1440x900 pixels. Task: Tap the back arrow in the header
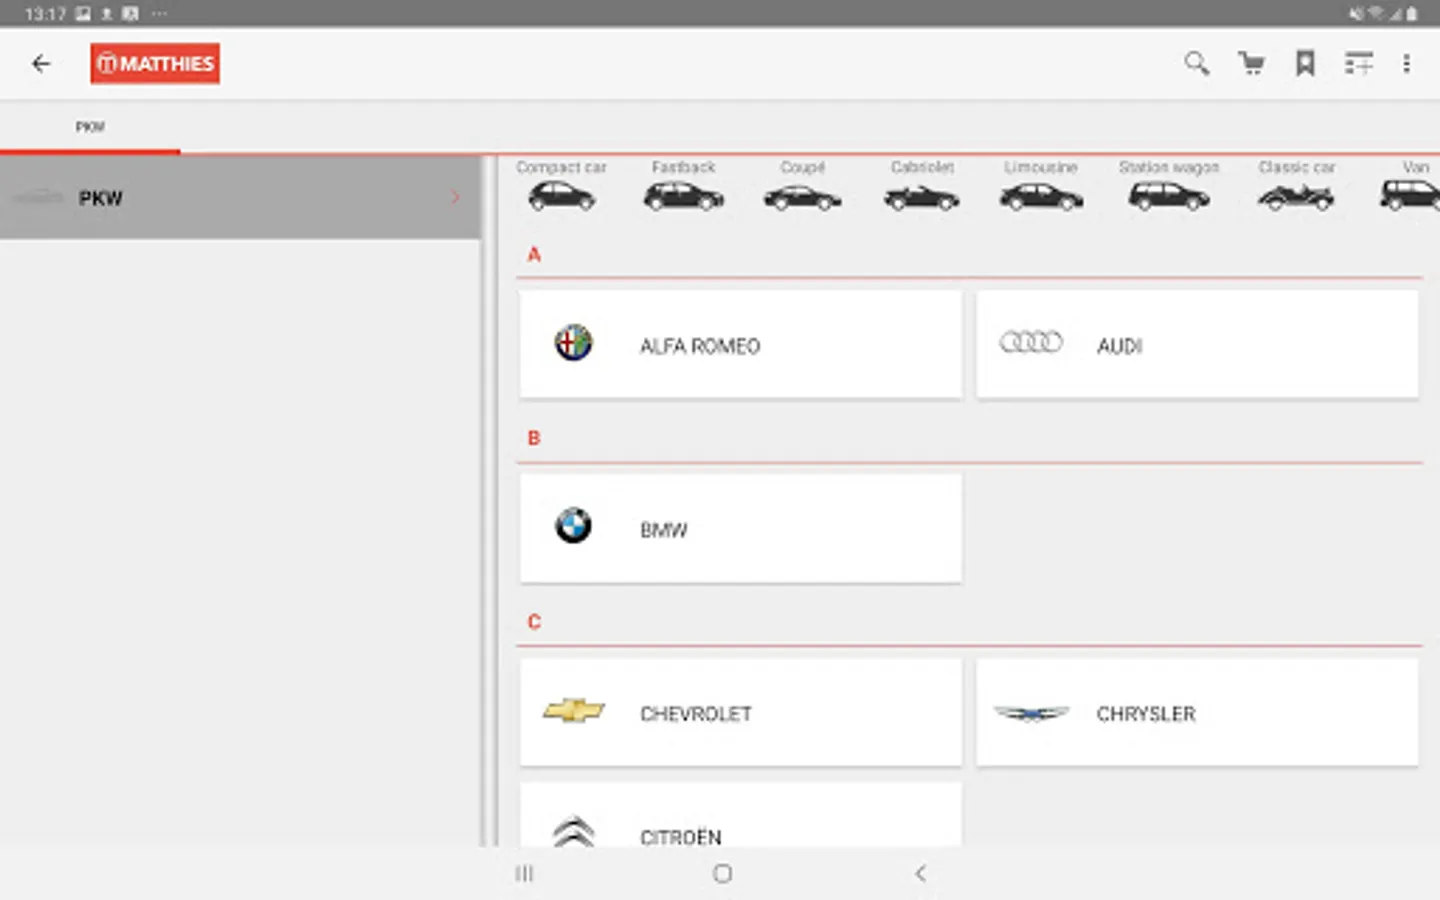tap(41, 64)
